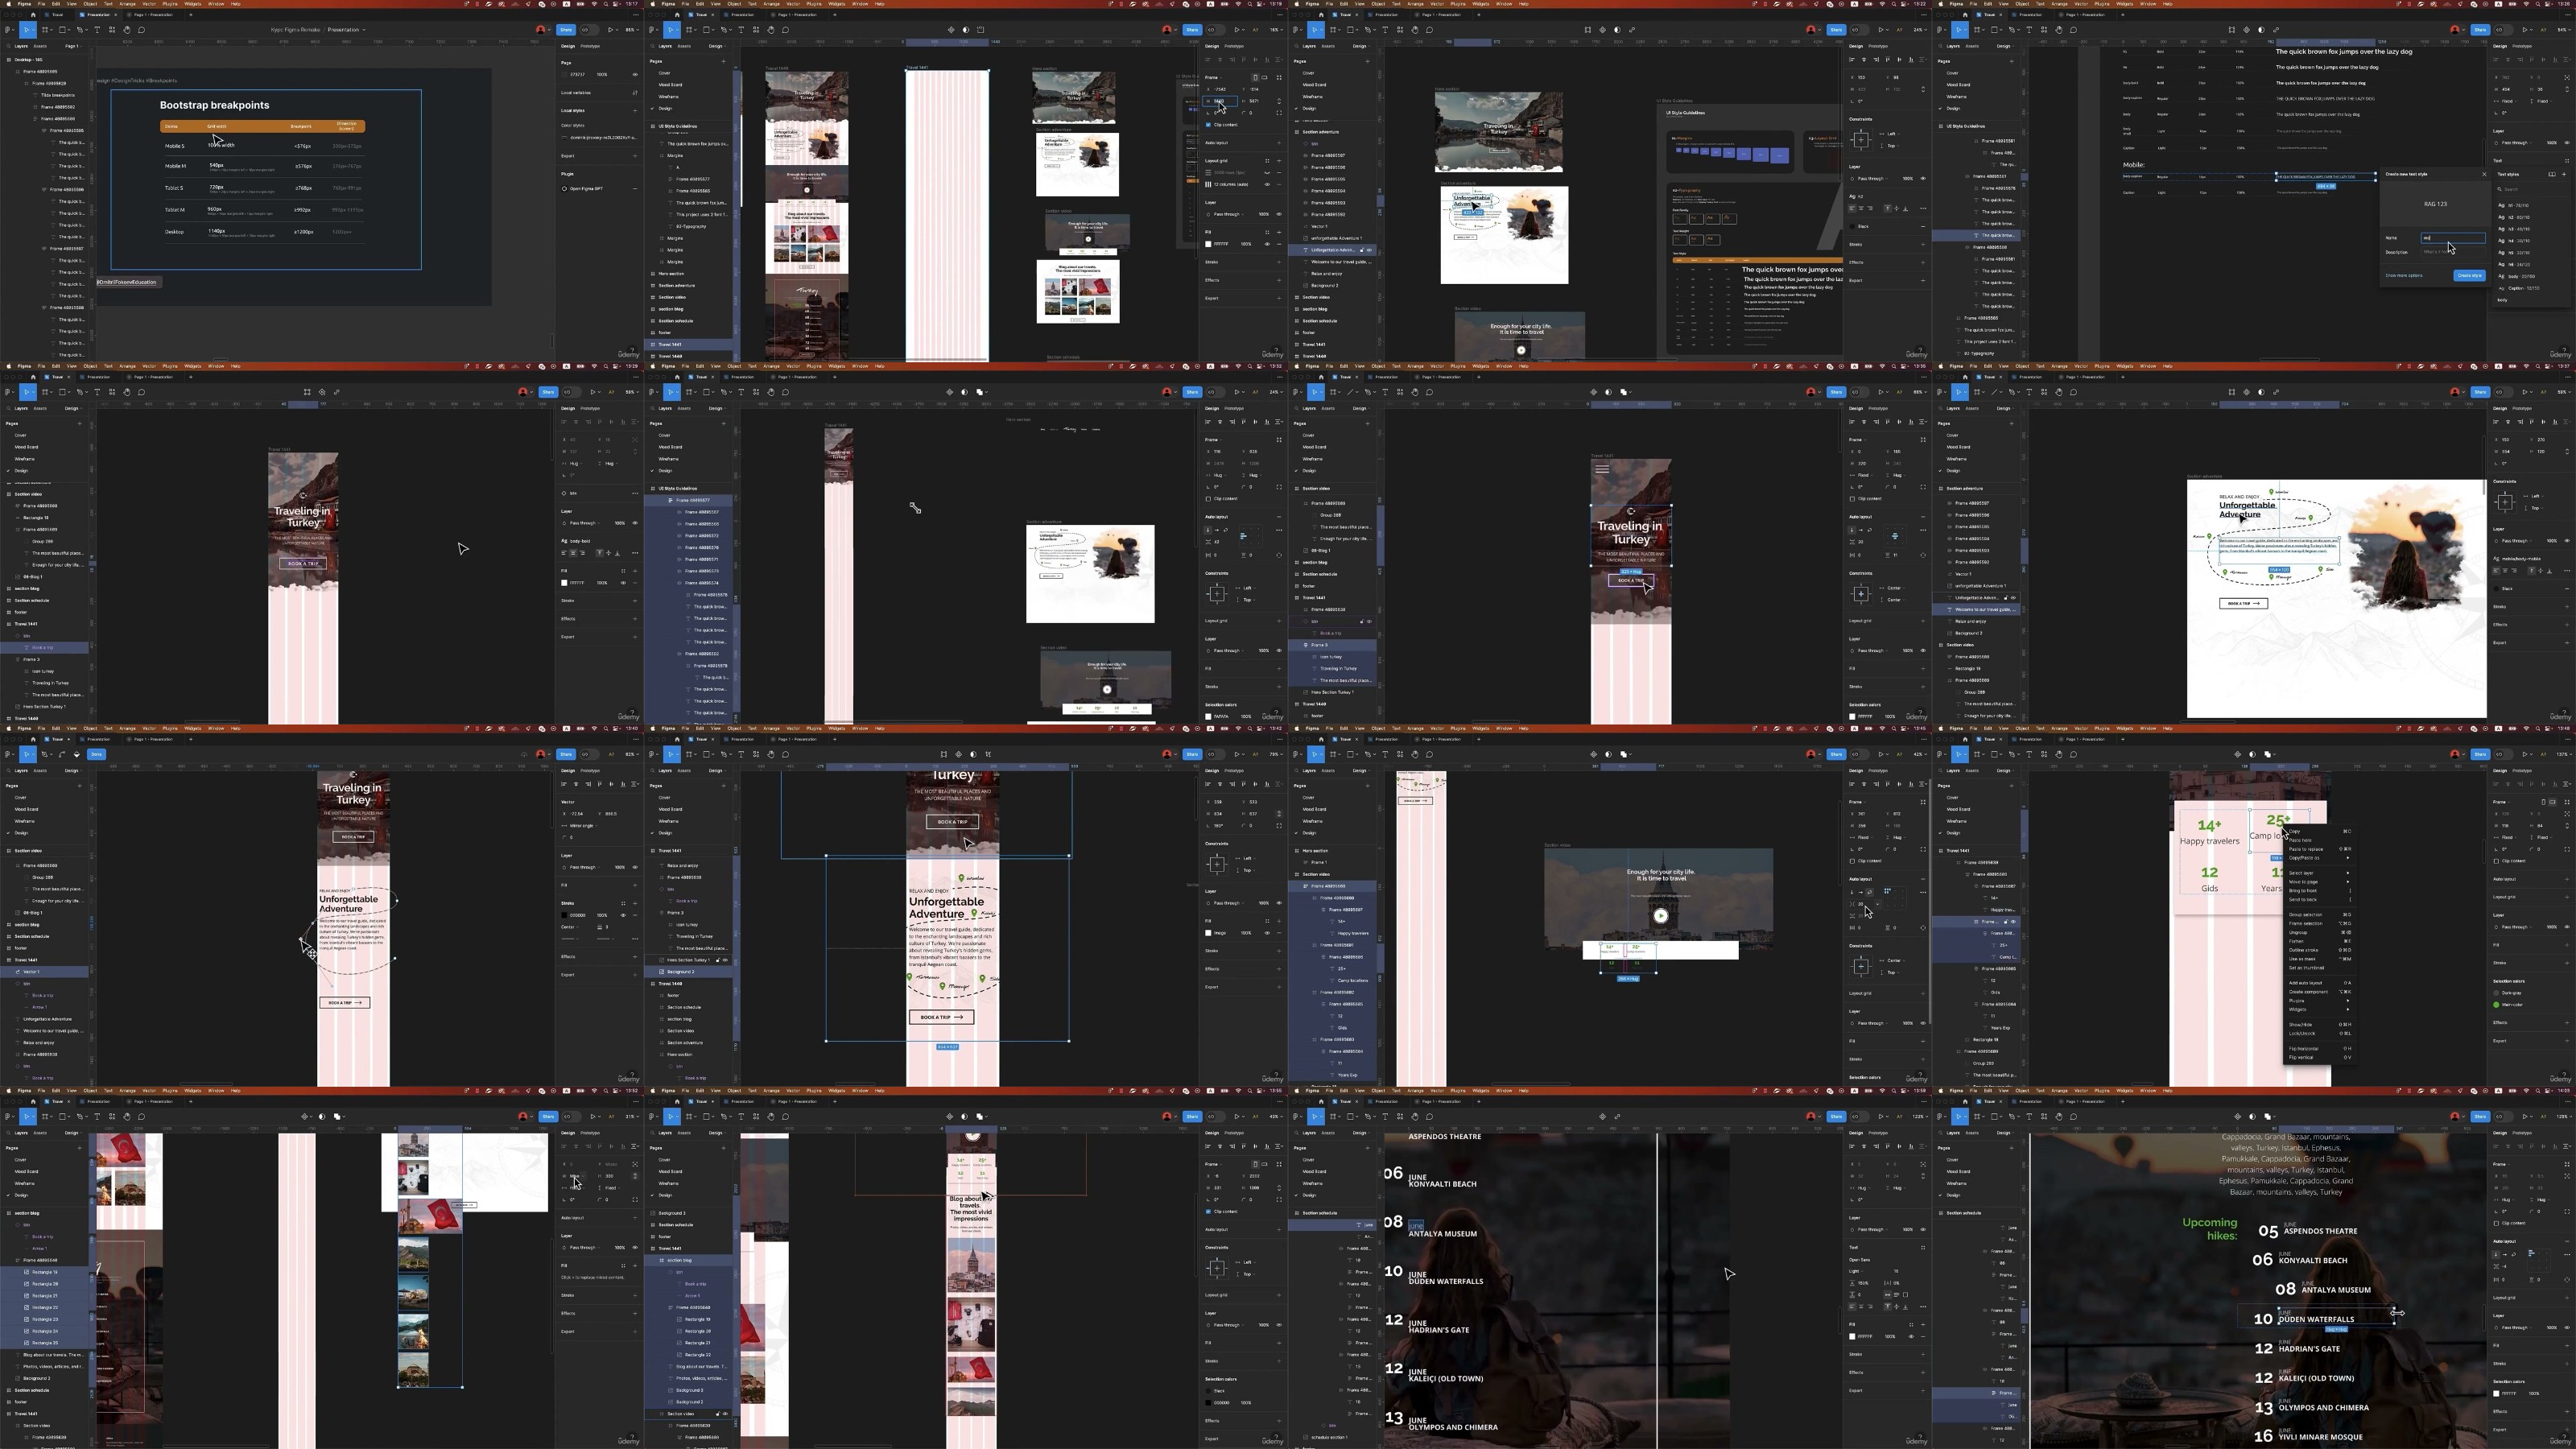This screenshot has height=1449, width=2576.
Task: Choose Comment tool in the Bootstrap breakpoints screenshot
Action: (141, 30)
